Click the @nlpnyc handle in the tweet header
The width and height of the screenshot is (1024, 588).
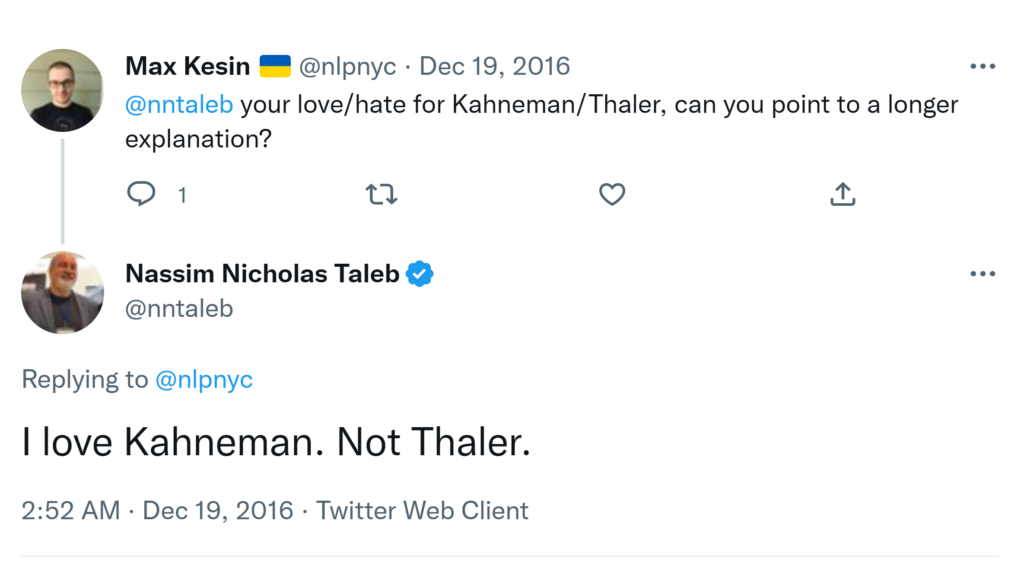pos(348,67)
